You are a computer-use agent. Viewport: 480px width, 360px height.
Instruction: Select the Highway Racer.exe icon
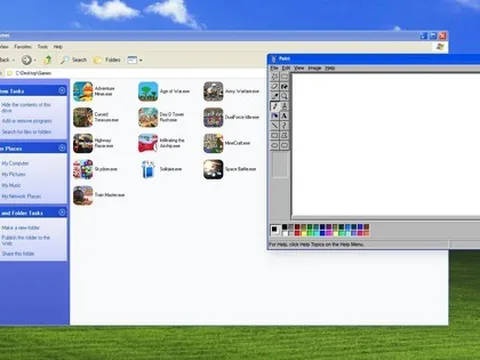pos(83,143)
